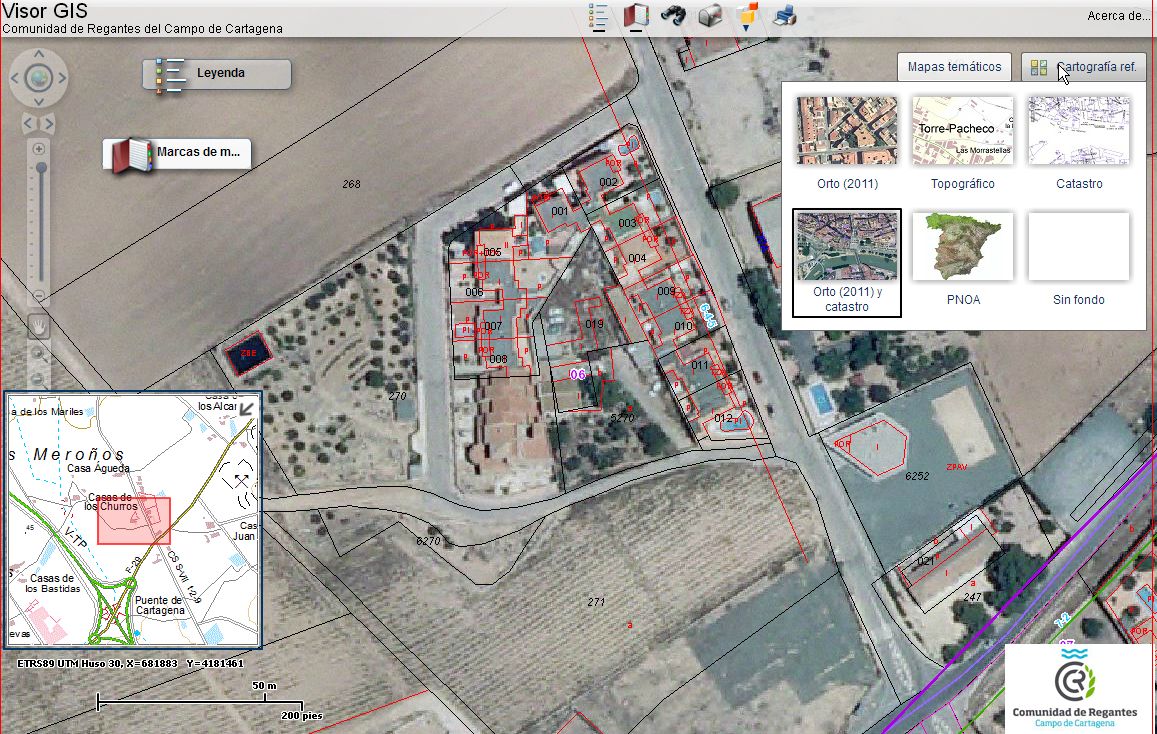The image size is (1157, 734).
Task: Click the legend list icon in top toolbar
Action: pos(599,16)
